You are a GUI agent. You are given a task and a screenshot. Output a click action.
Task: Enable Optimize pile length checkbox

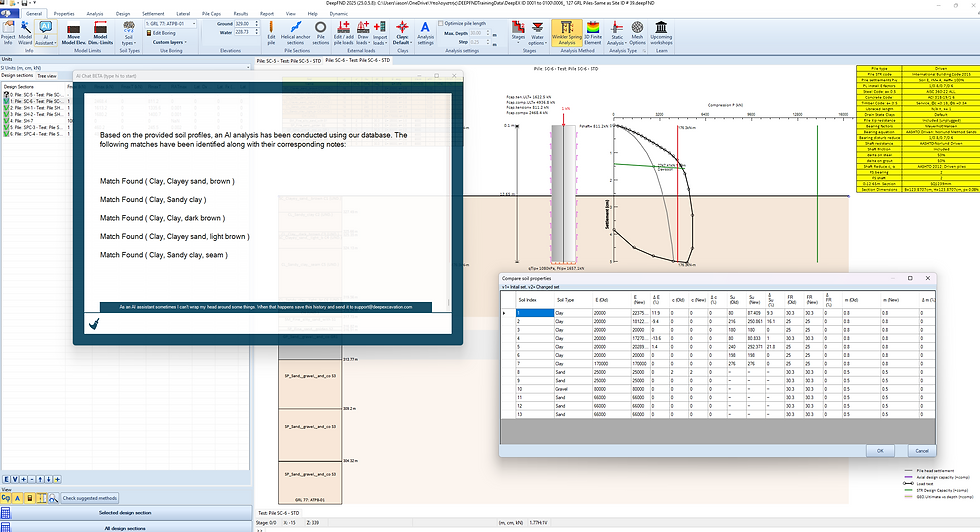pos(441,23)
